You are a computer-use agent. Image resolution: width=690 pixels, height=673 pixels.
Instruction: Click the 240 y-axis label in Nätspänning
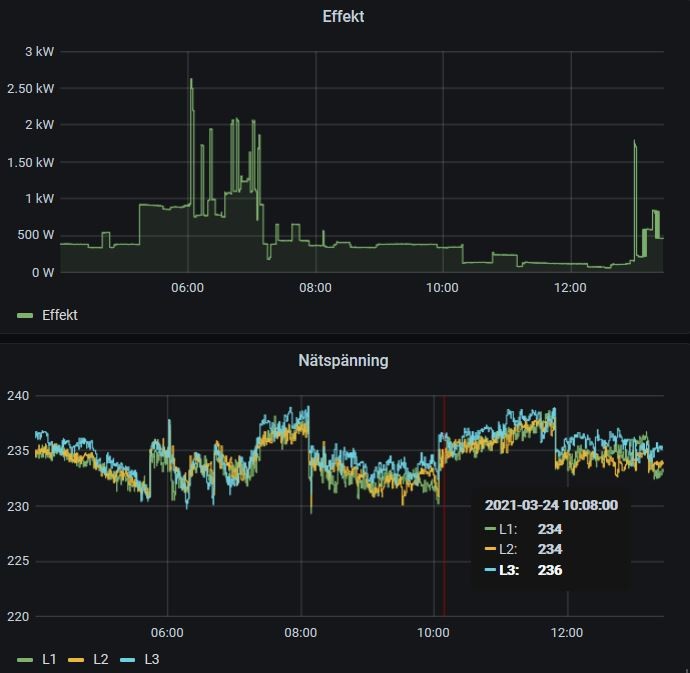pyautogui.click(x=20, y=396)
